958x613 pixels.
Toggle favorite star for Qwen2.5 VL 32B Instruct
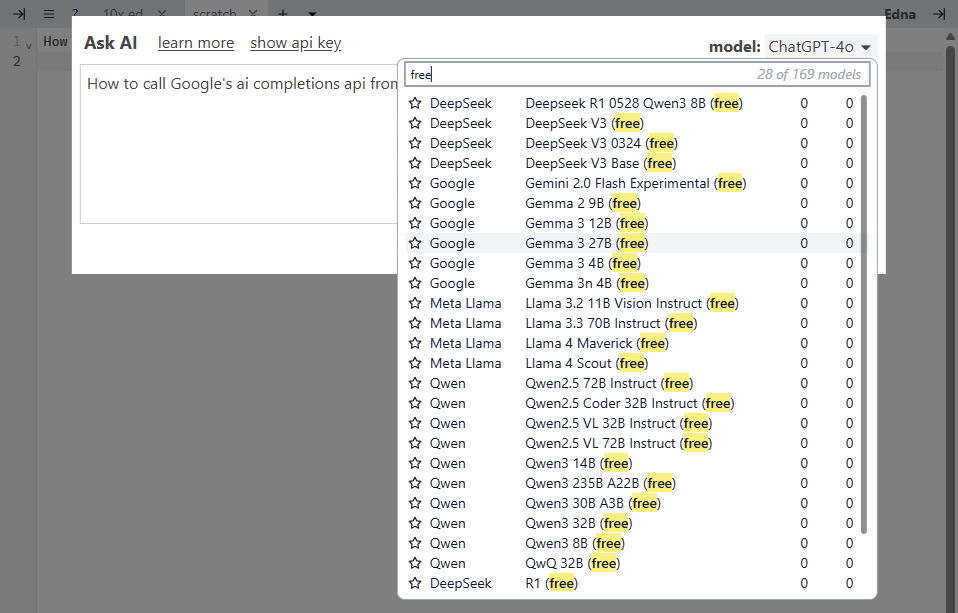tap(415, 424)
